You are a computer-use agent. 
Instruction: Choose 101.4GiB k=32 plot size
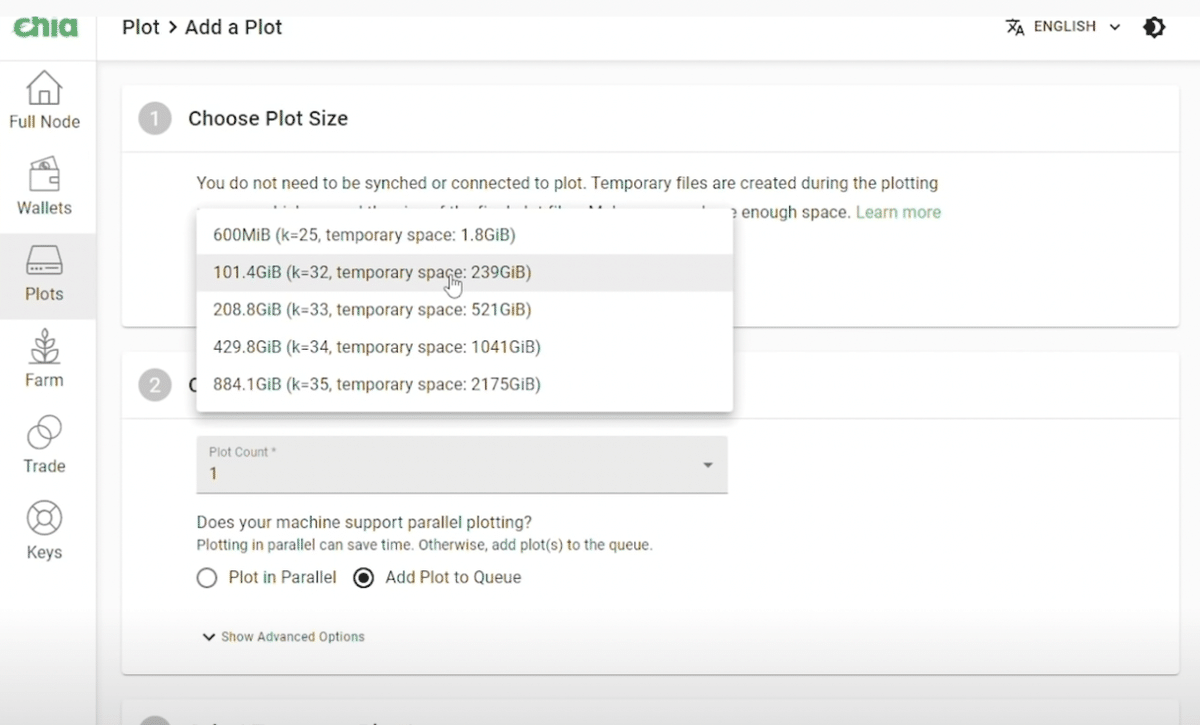(x=371, y=272)
